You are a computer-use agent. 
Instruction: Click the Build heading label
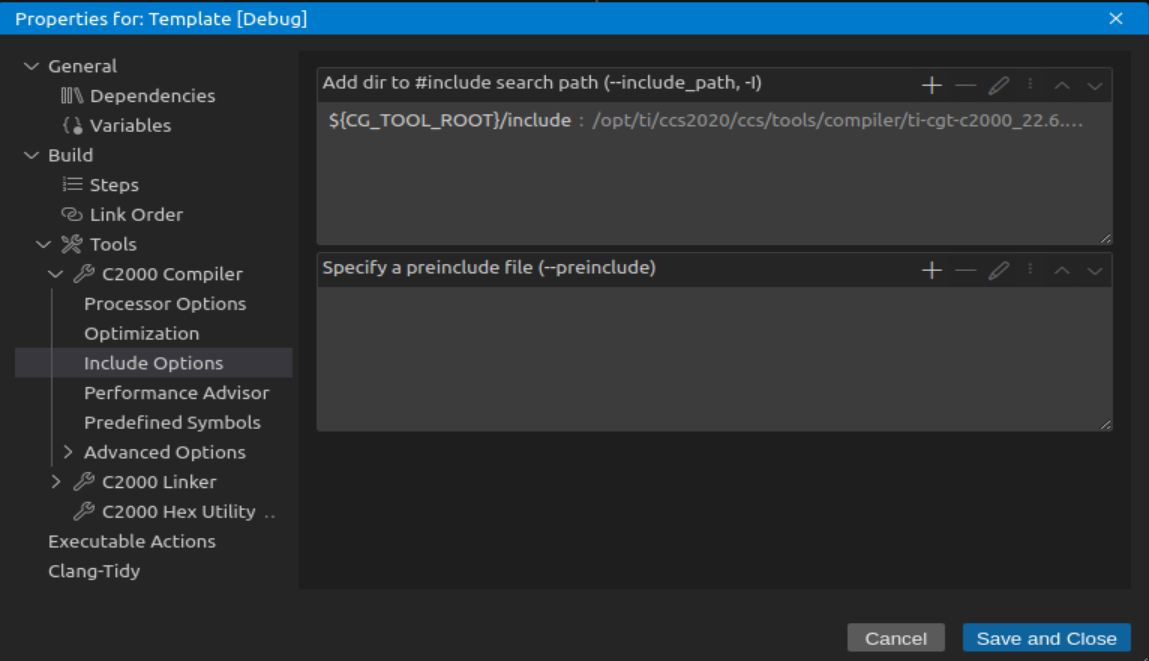pyautogui.click(x=70, y=155)
